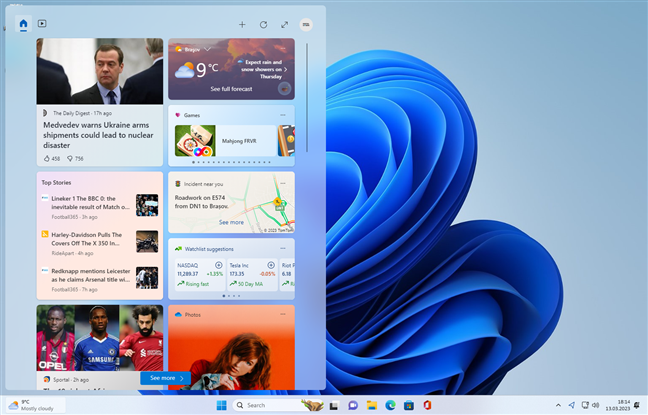Open the profile avatar settings
648x415 pixels.
click(x=306, y=25)
